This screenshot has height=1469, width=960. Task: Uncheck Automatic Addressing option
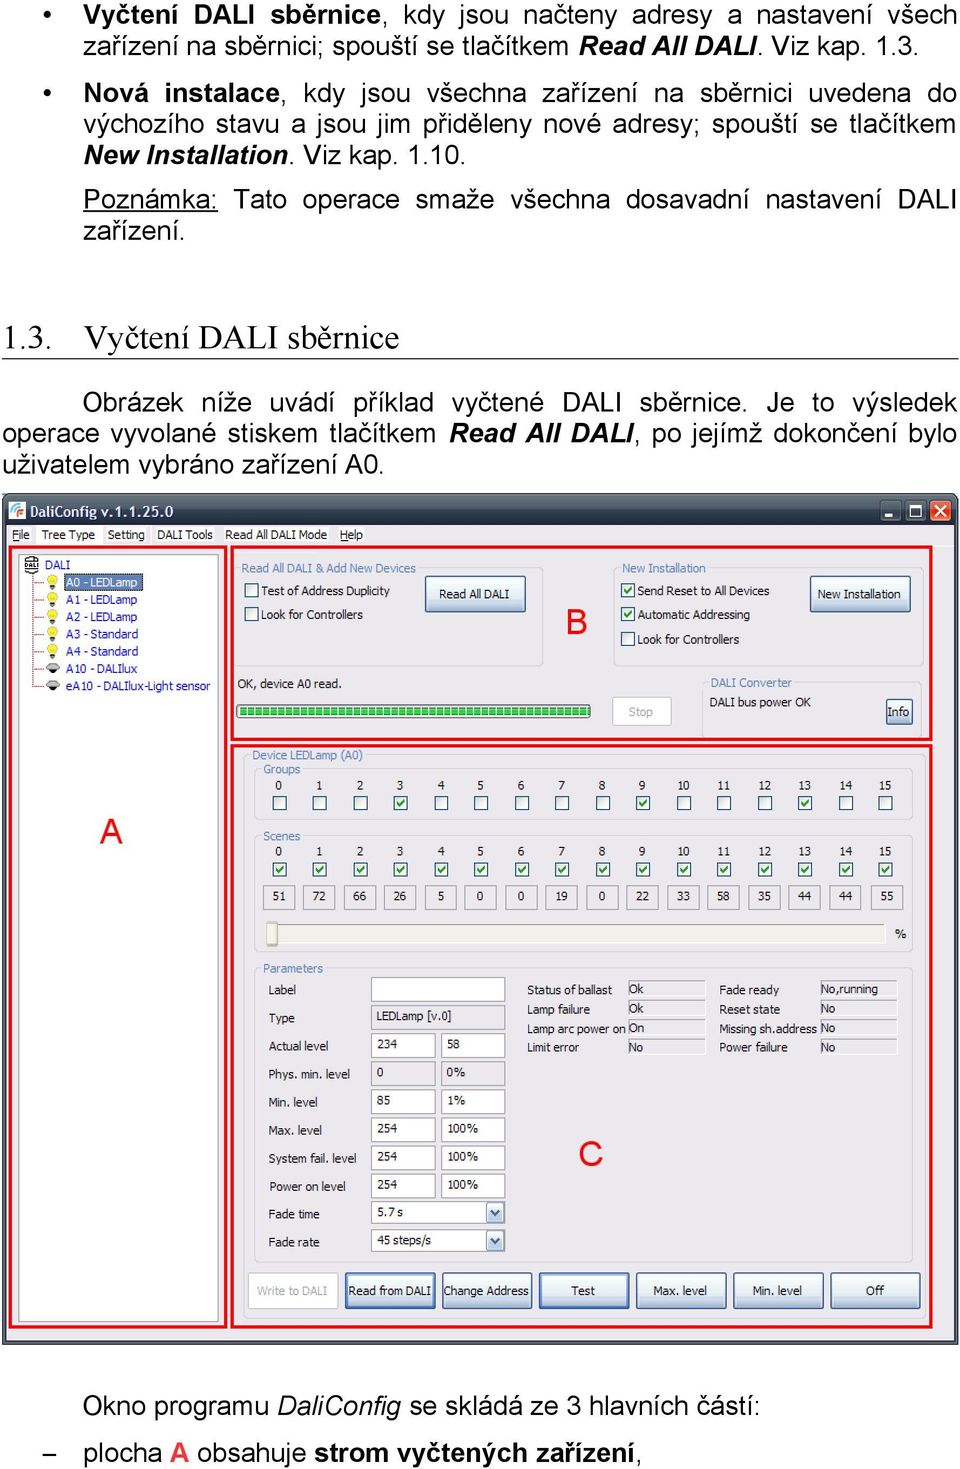coord(628,615)
